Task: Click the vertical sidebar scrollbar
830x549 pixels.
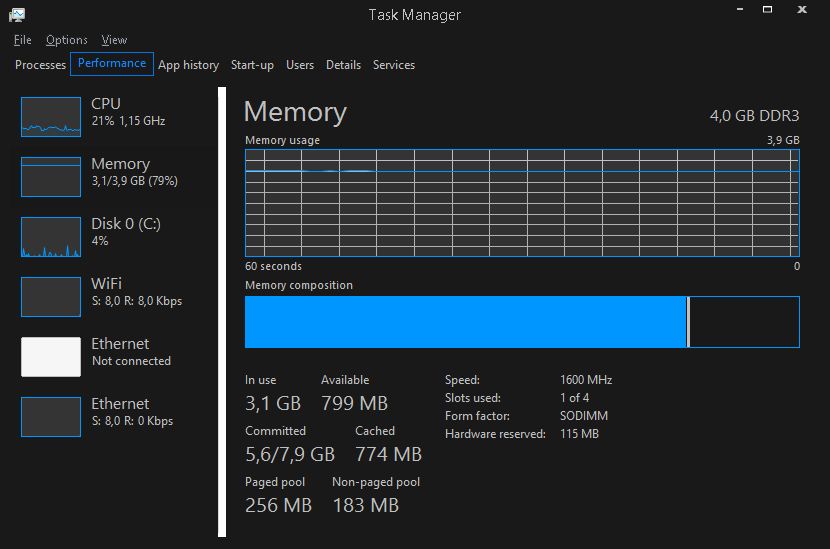Action: click(x=222, y=312)
